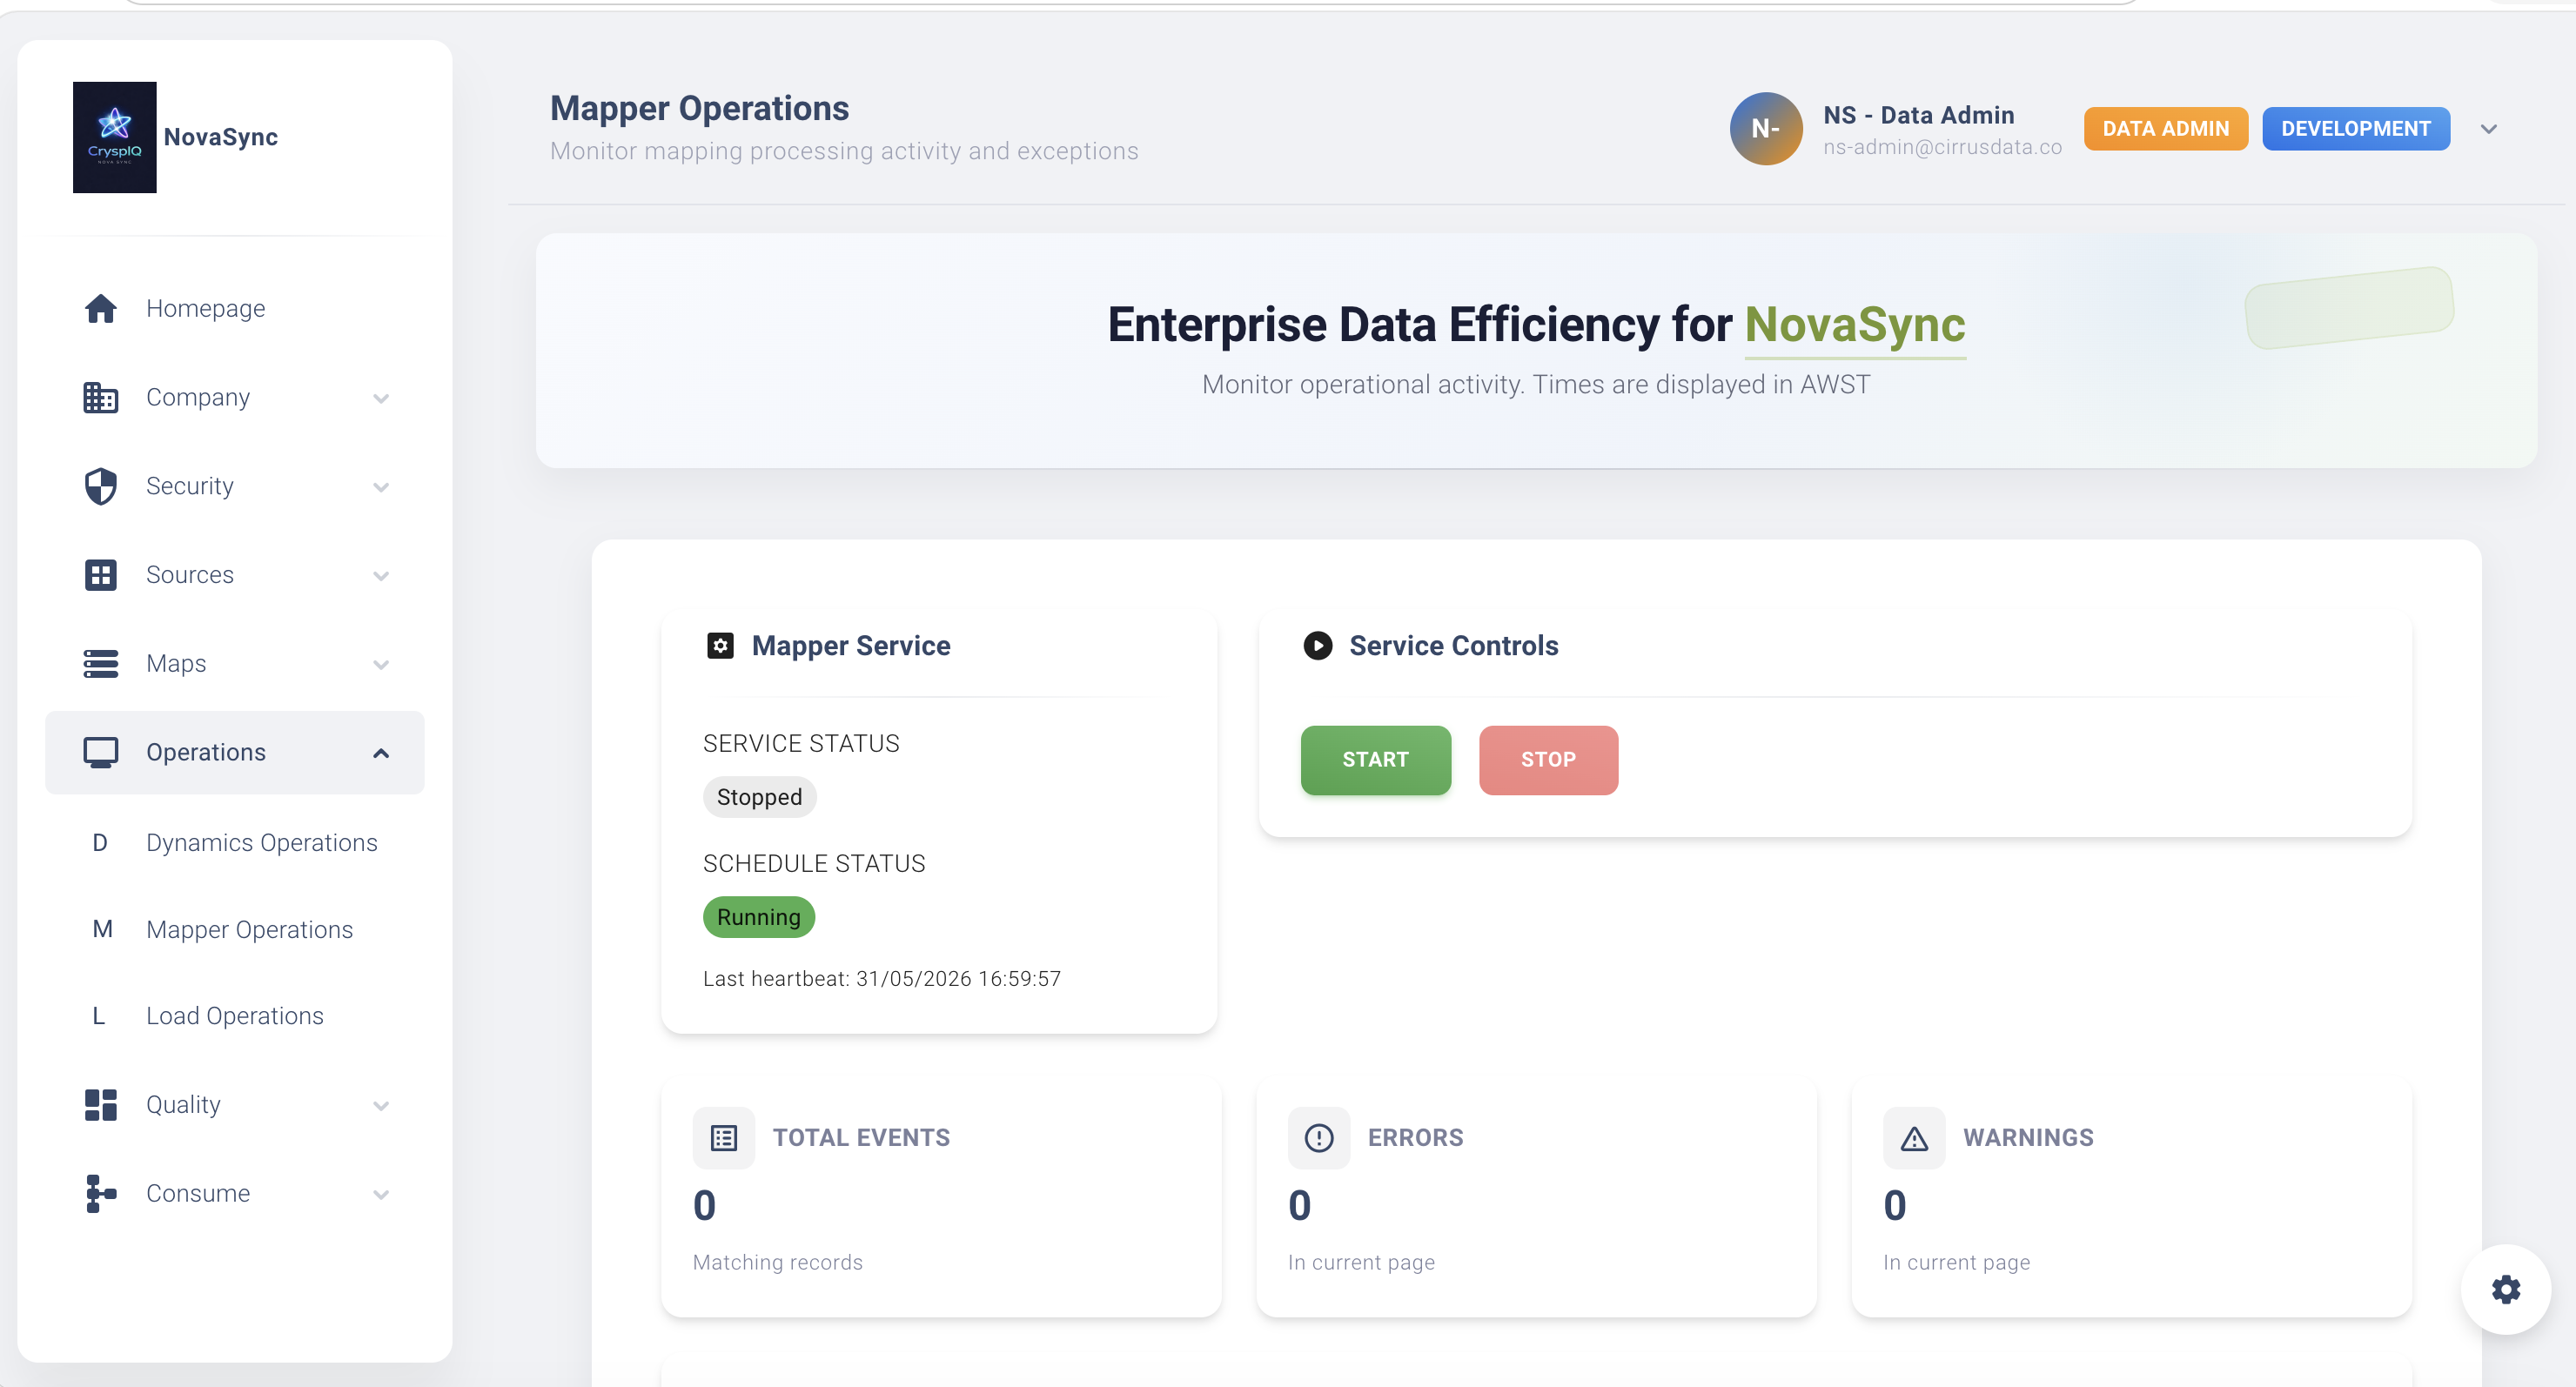Click the Errors count value
Image resolution: width=2576 pixels, height=1387 pixels.
[x=1299, y=1206]
